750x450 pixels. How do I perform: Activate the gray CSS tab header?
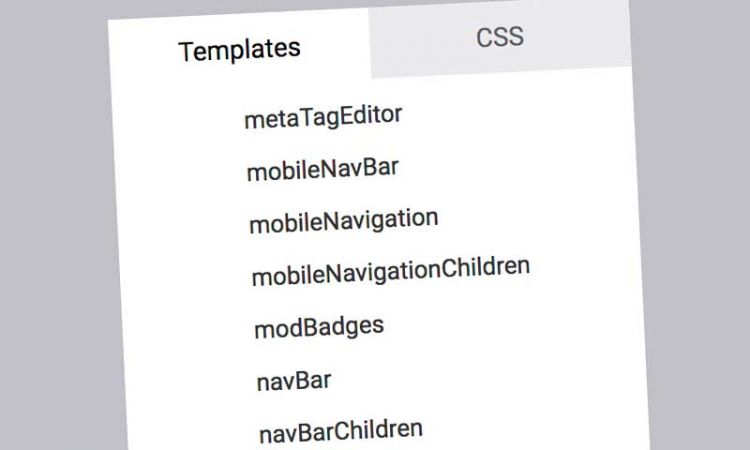coord(500,38)
